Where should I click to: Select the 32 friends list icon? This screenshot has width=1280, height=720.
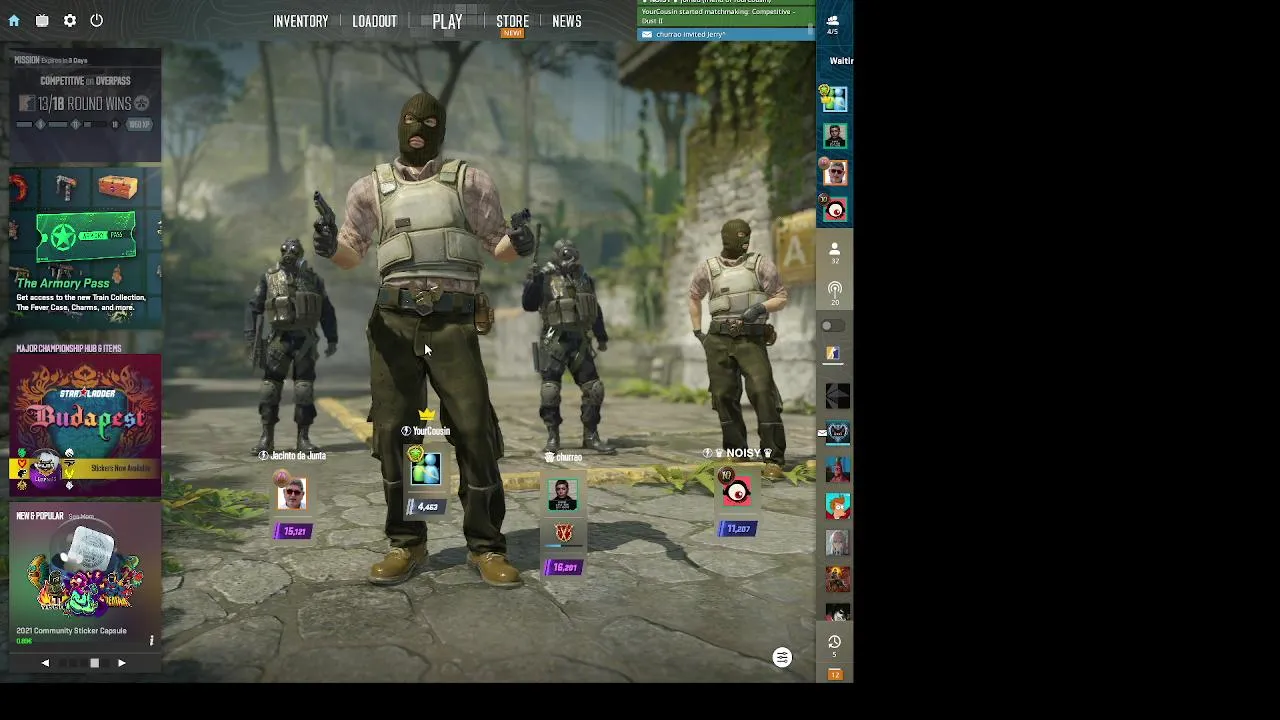(835, 252)
